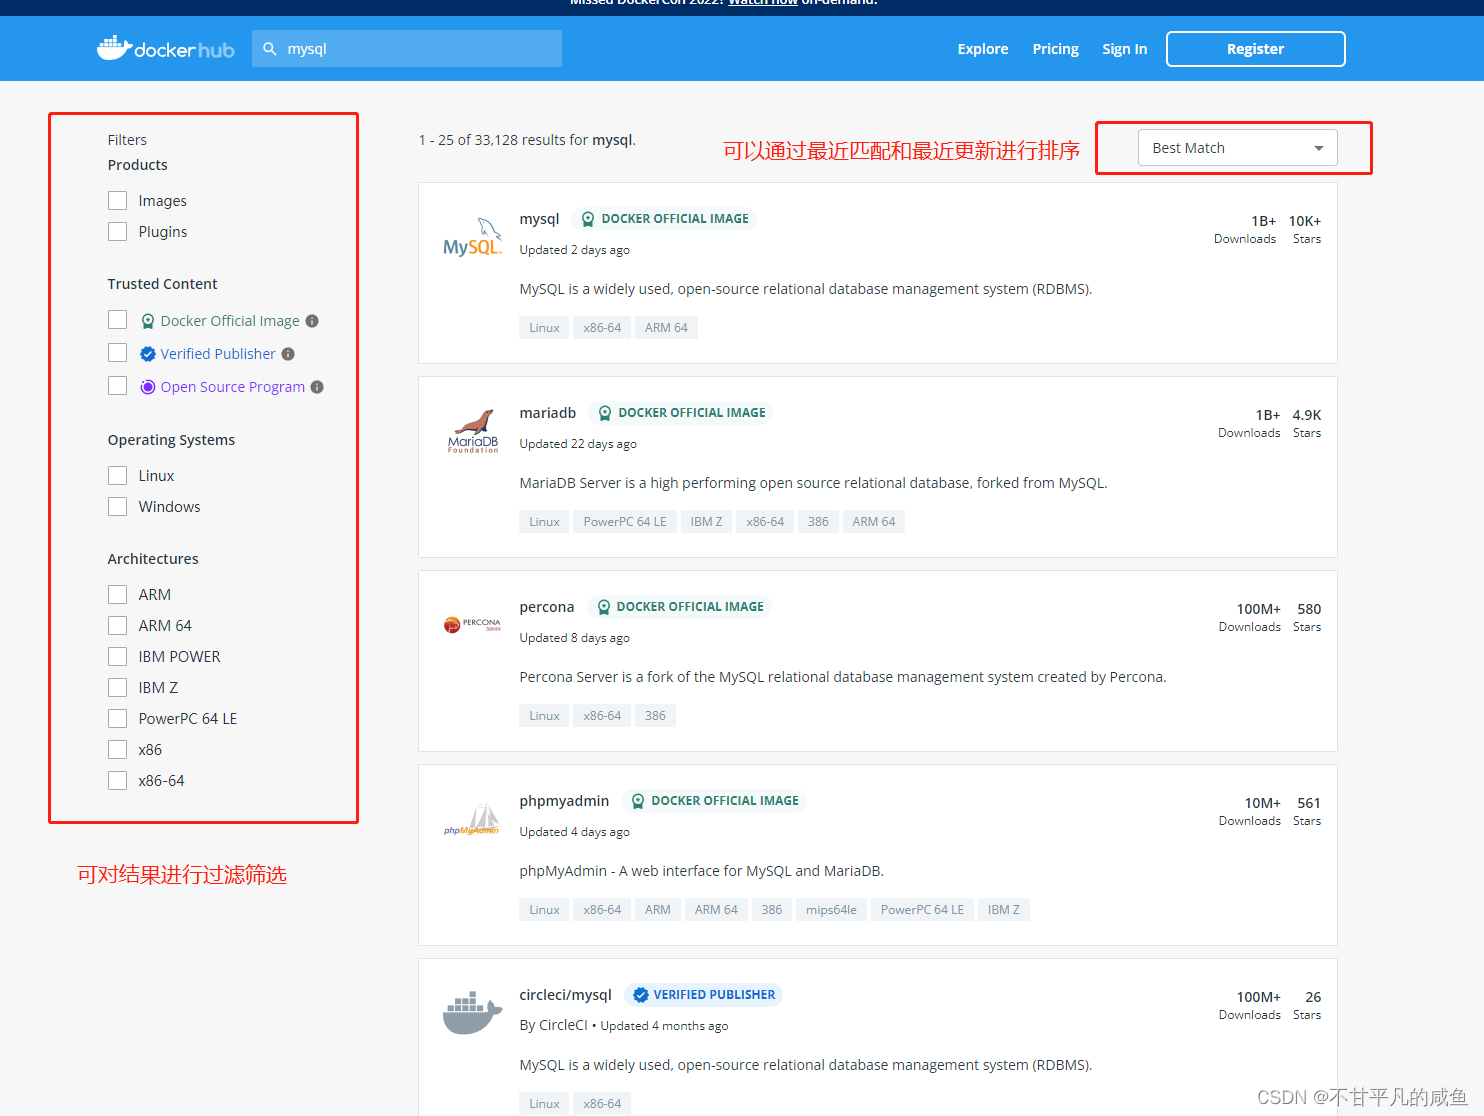This screenshot has width=1484, height=1116.
Task: Select the ARM architecture checkbox
Action: [118, 595]
